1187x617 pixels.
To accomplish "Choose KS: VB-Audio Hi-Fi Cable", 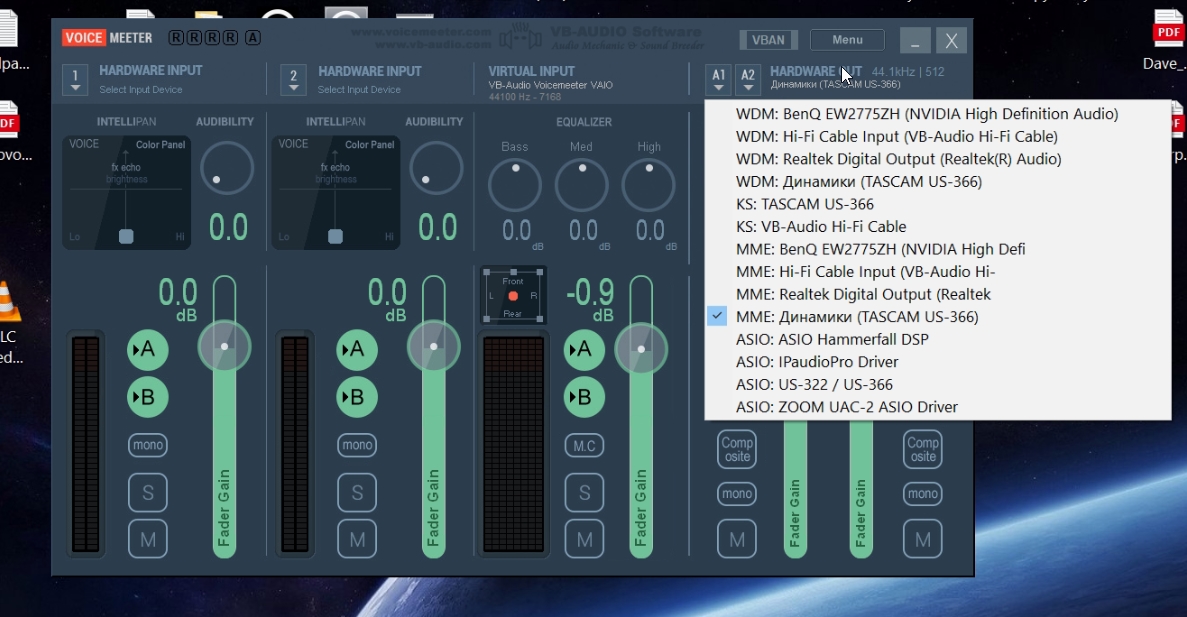I will point(937,227).
